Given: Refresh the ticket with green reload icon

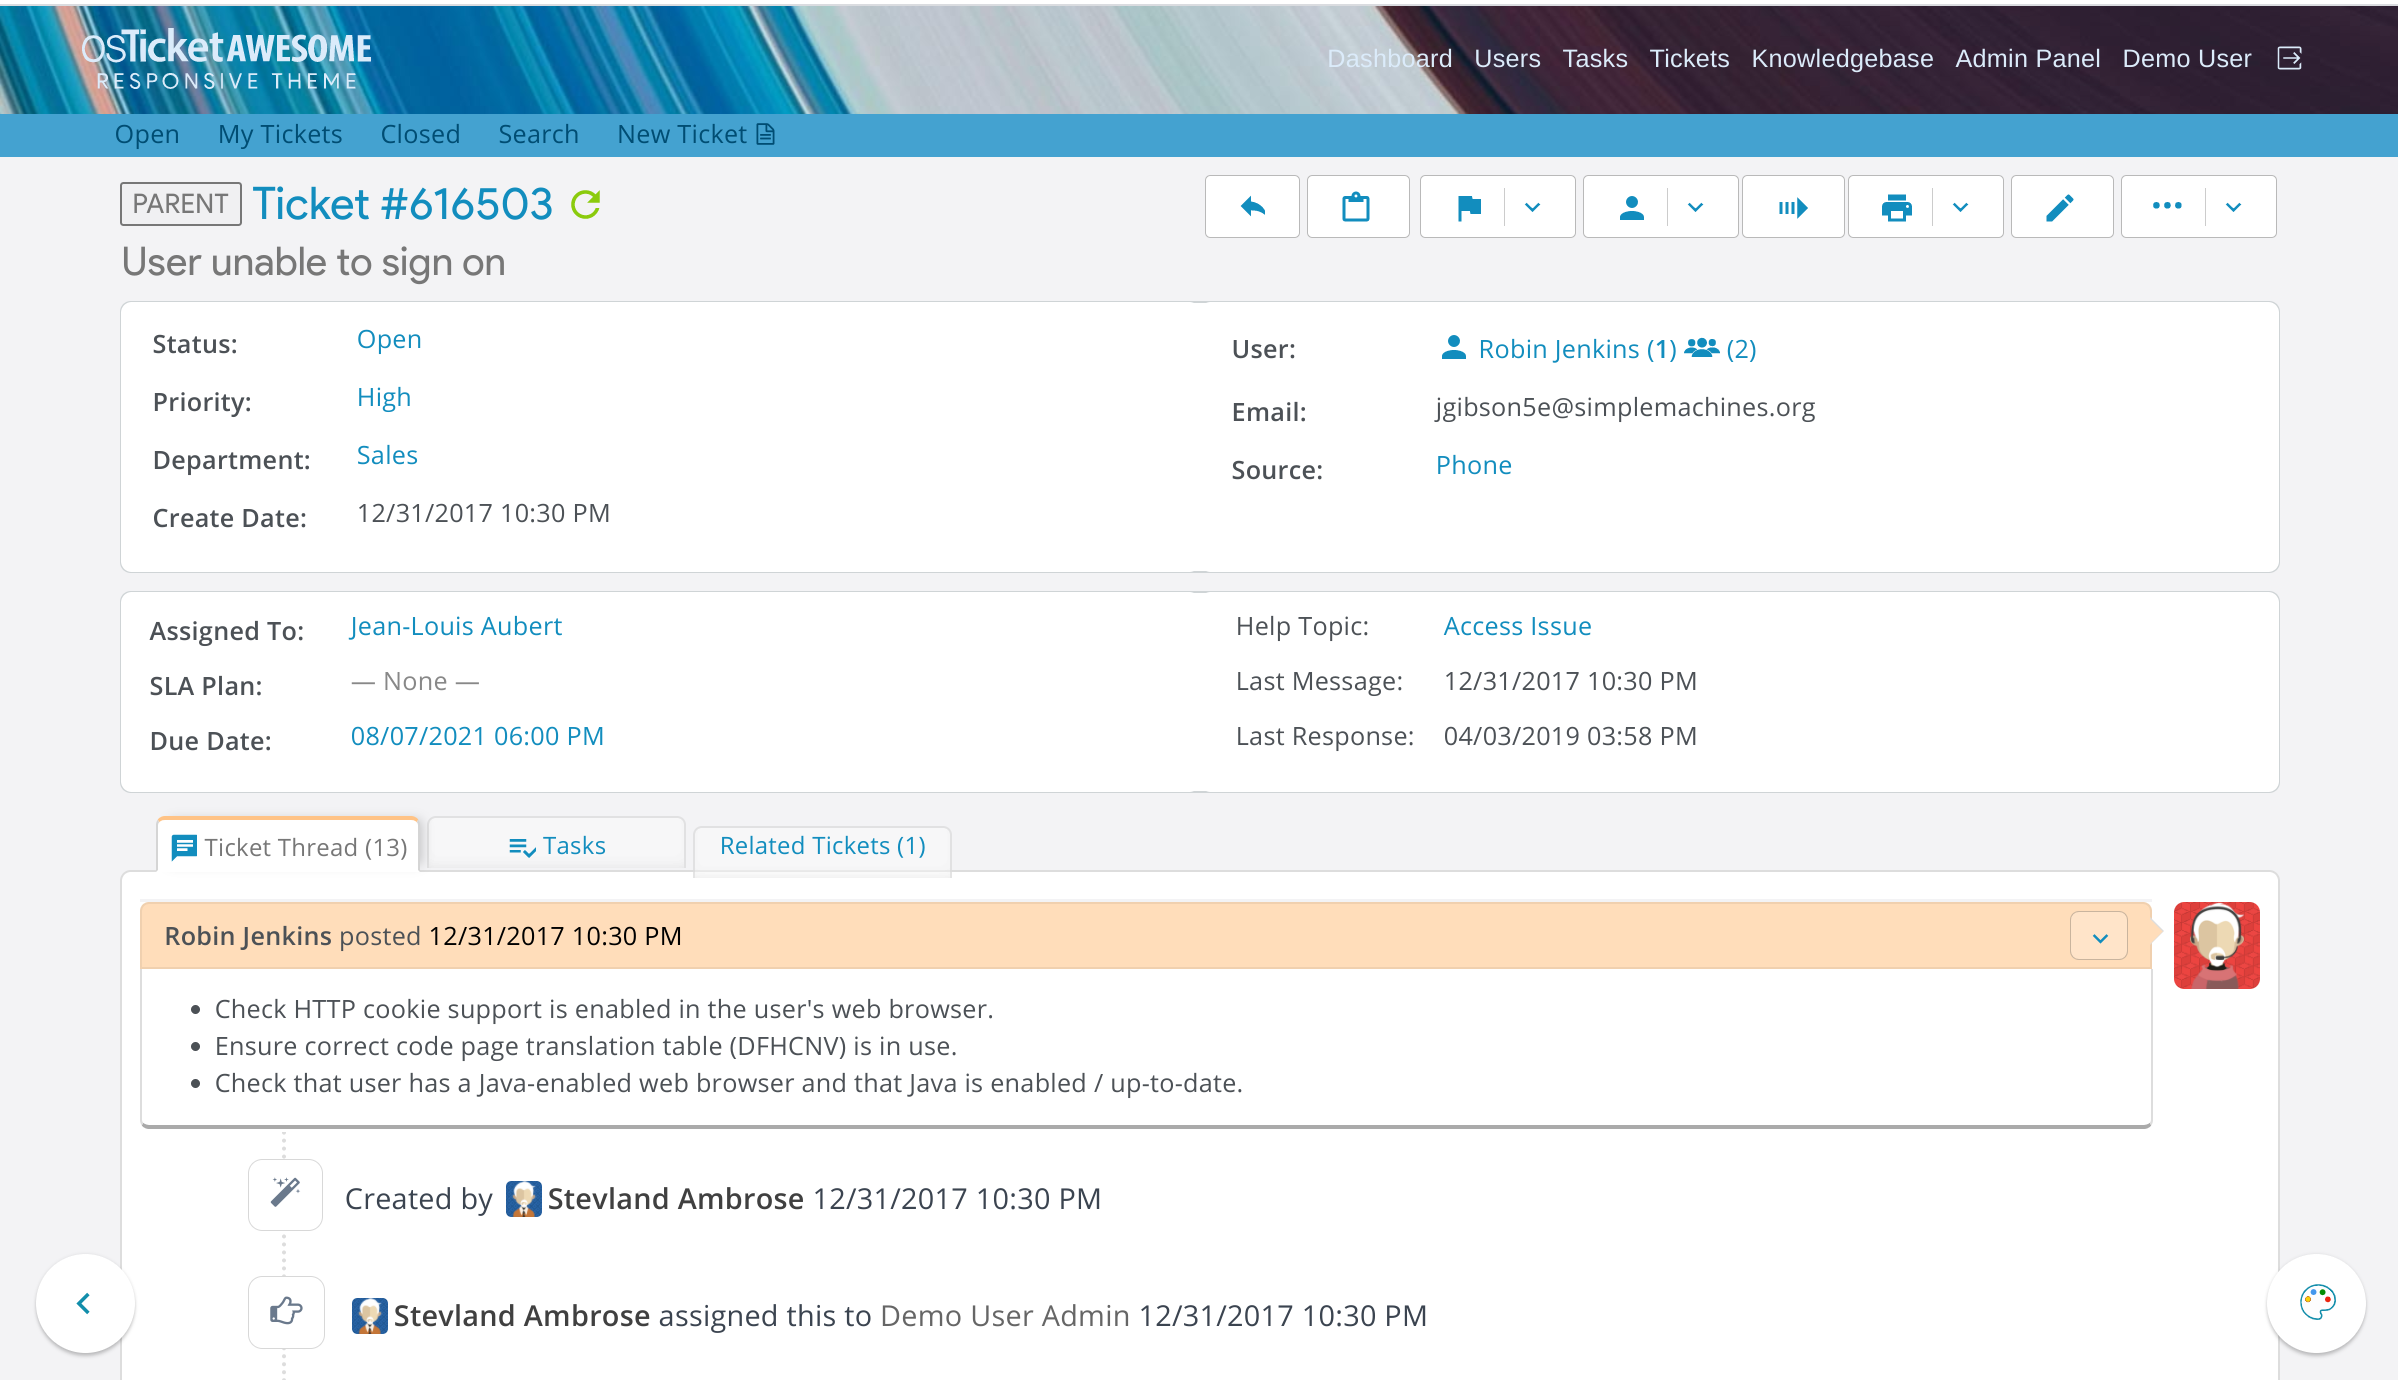Looking at the screenshot, I should coord(586,204).
